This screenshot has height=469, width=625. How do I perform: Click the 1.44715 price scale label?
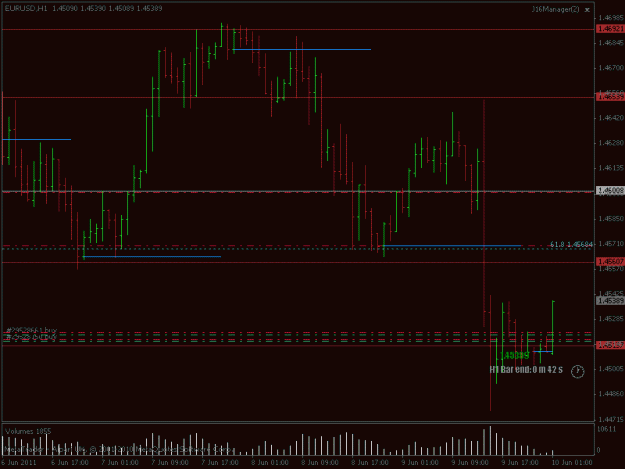pos(611,419)
